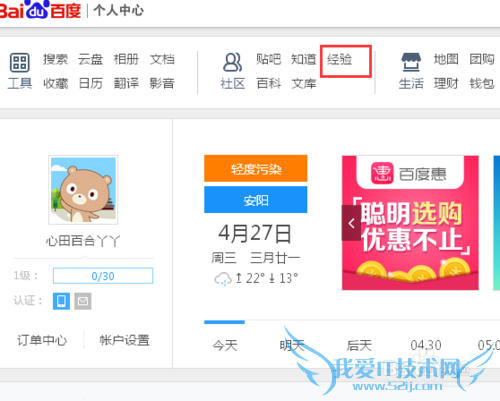
Task: Click the email verification icon
Action: [83, 301]
